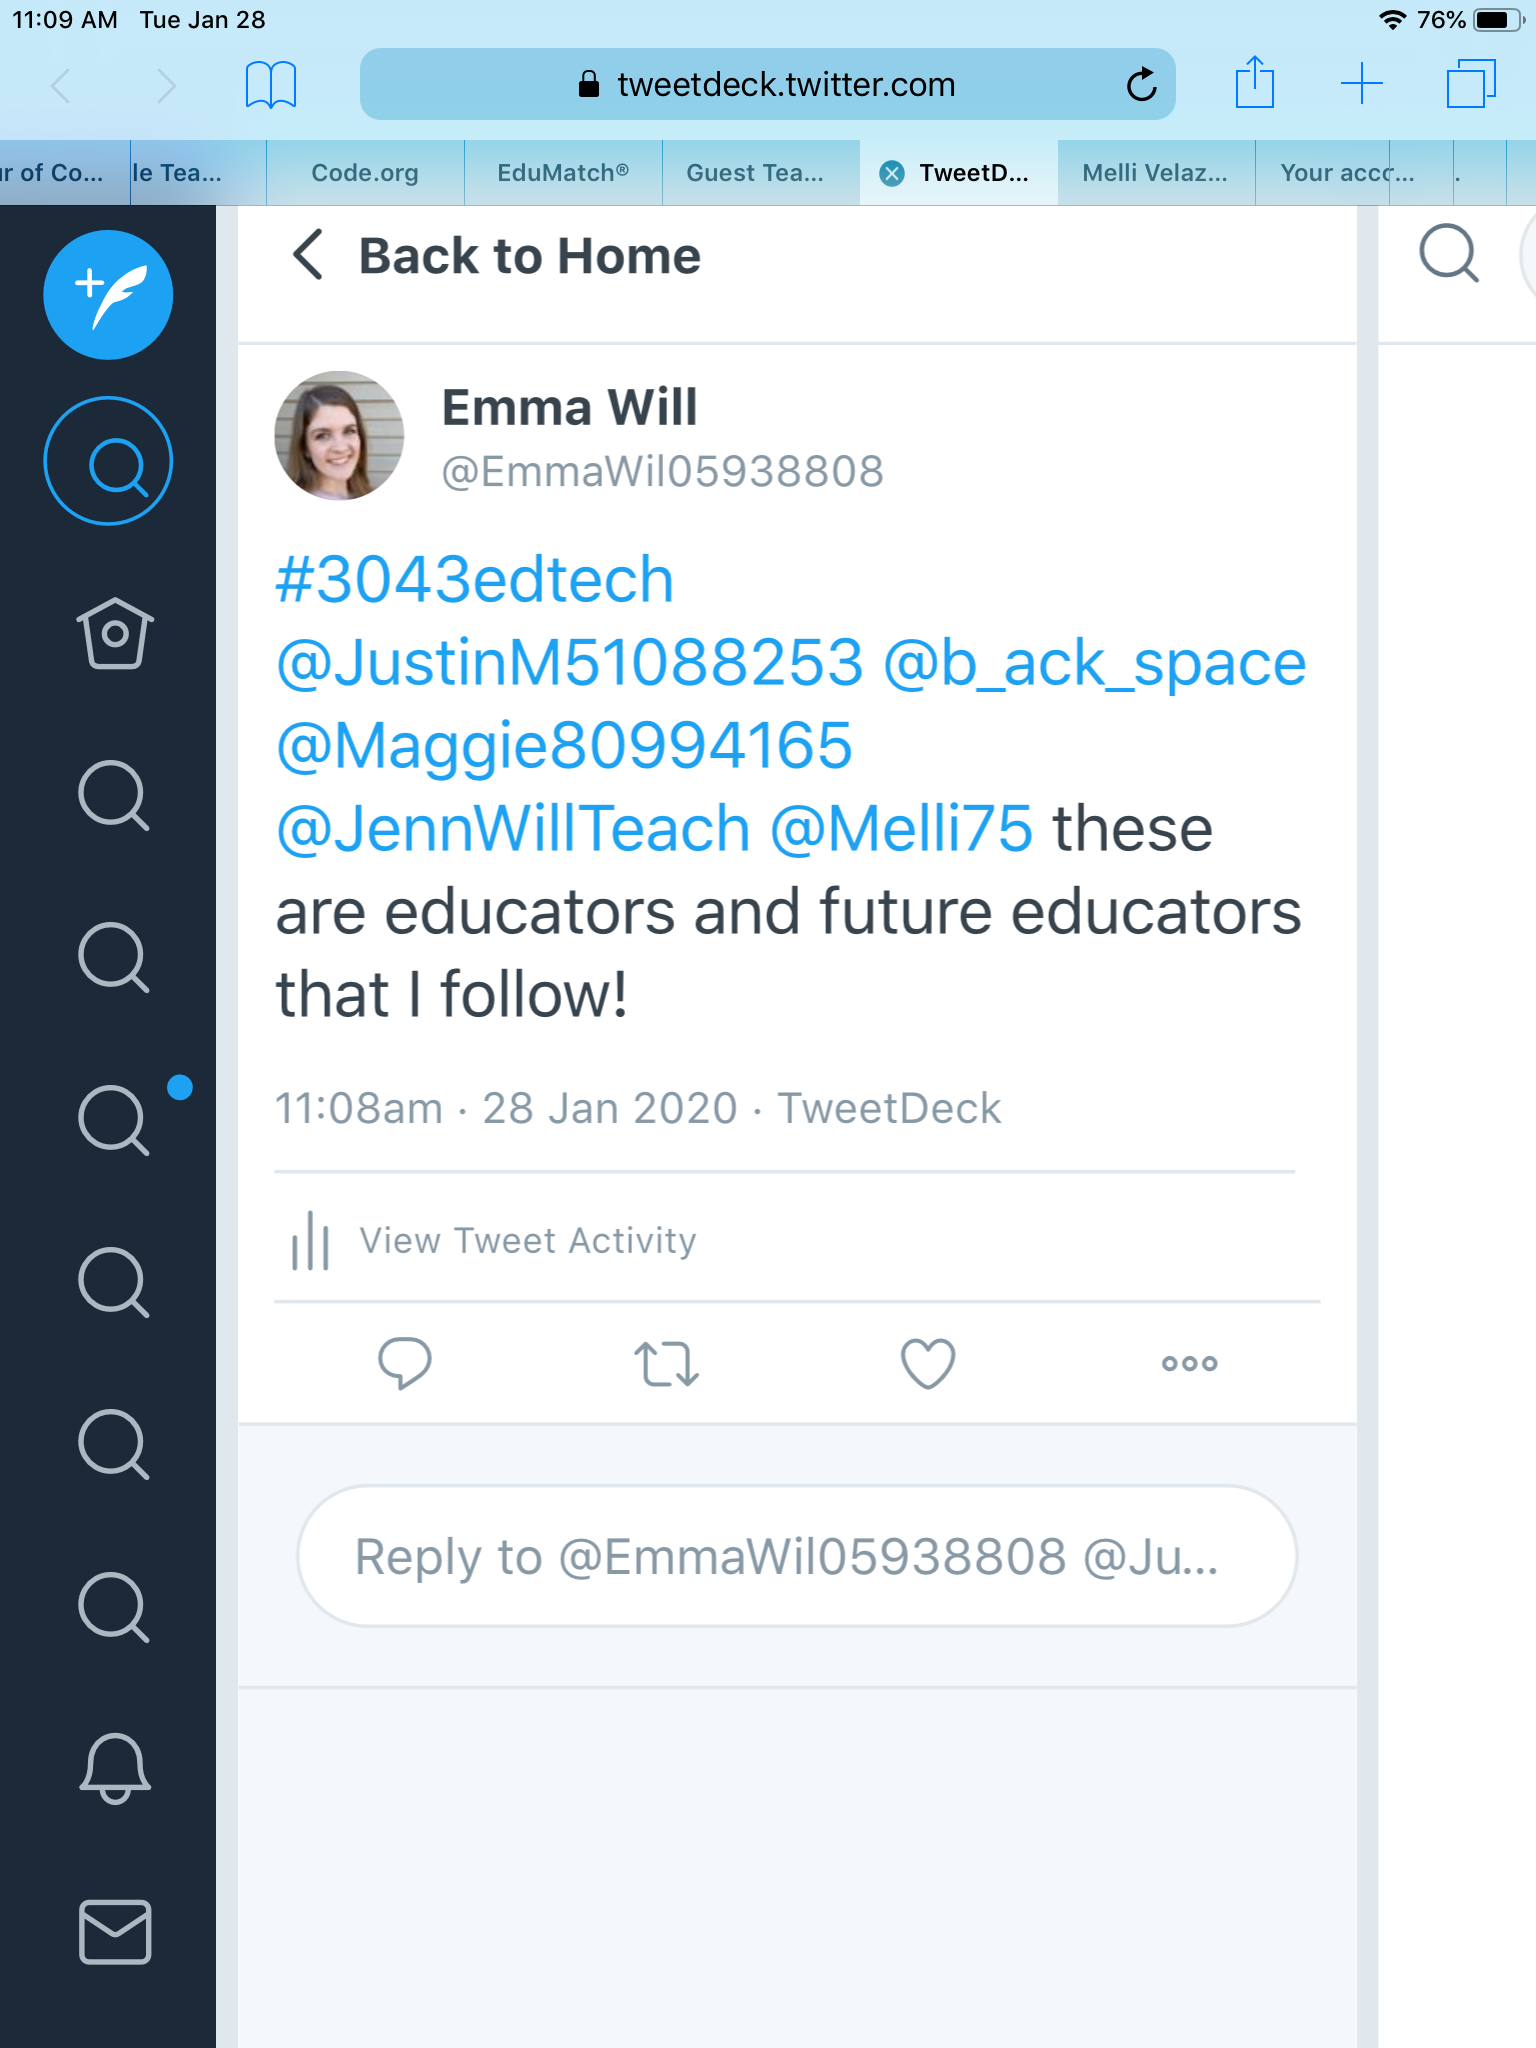Image resolution: width=1536 pixels, height=2048 pixels.
Task: Compose a new tweet with the quill button
Action: 108,295
